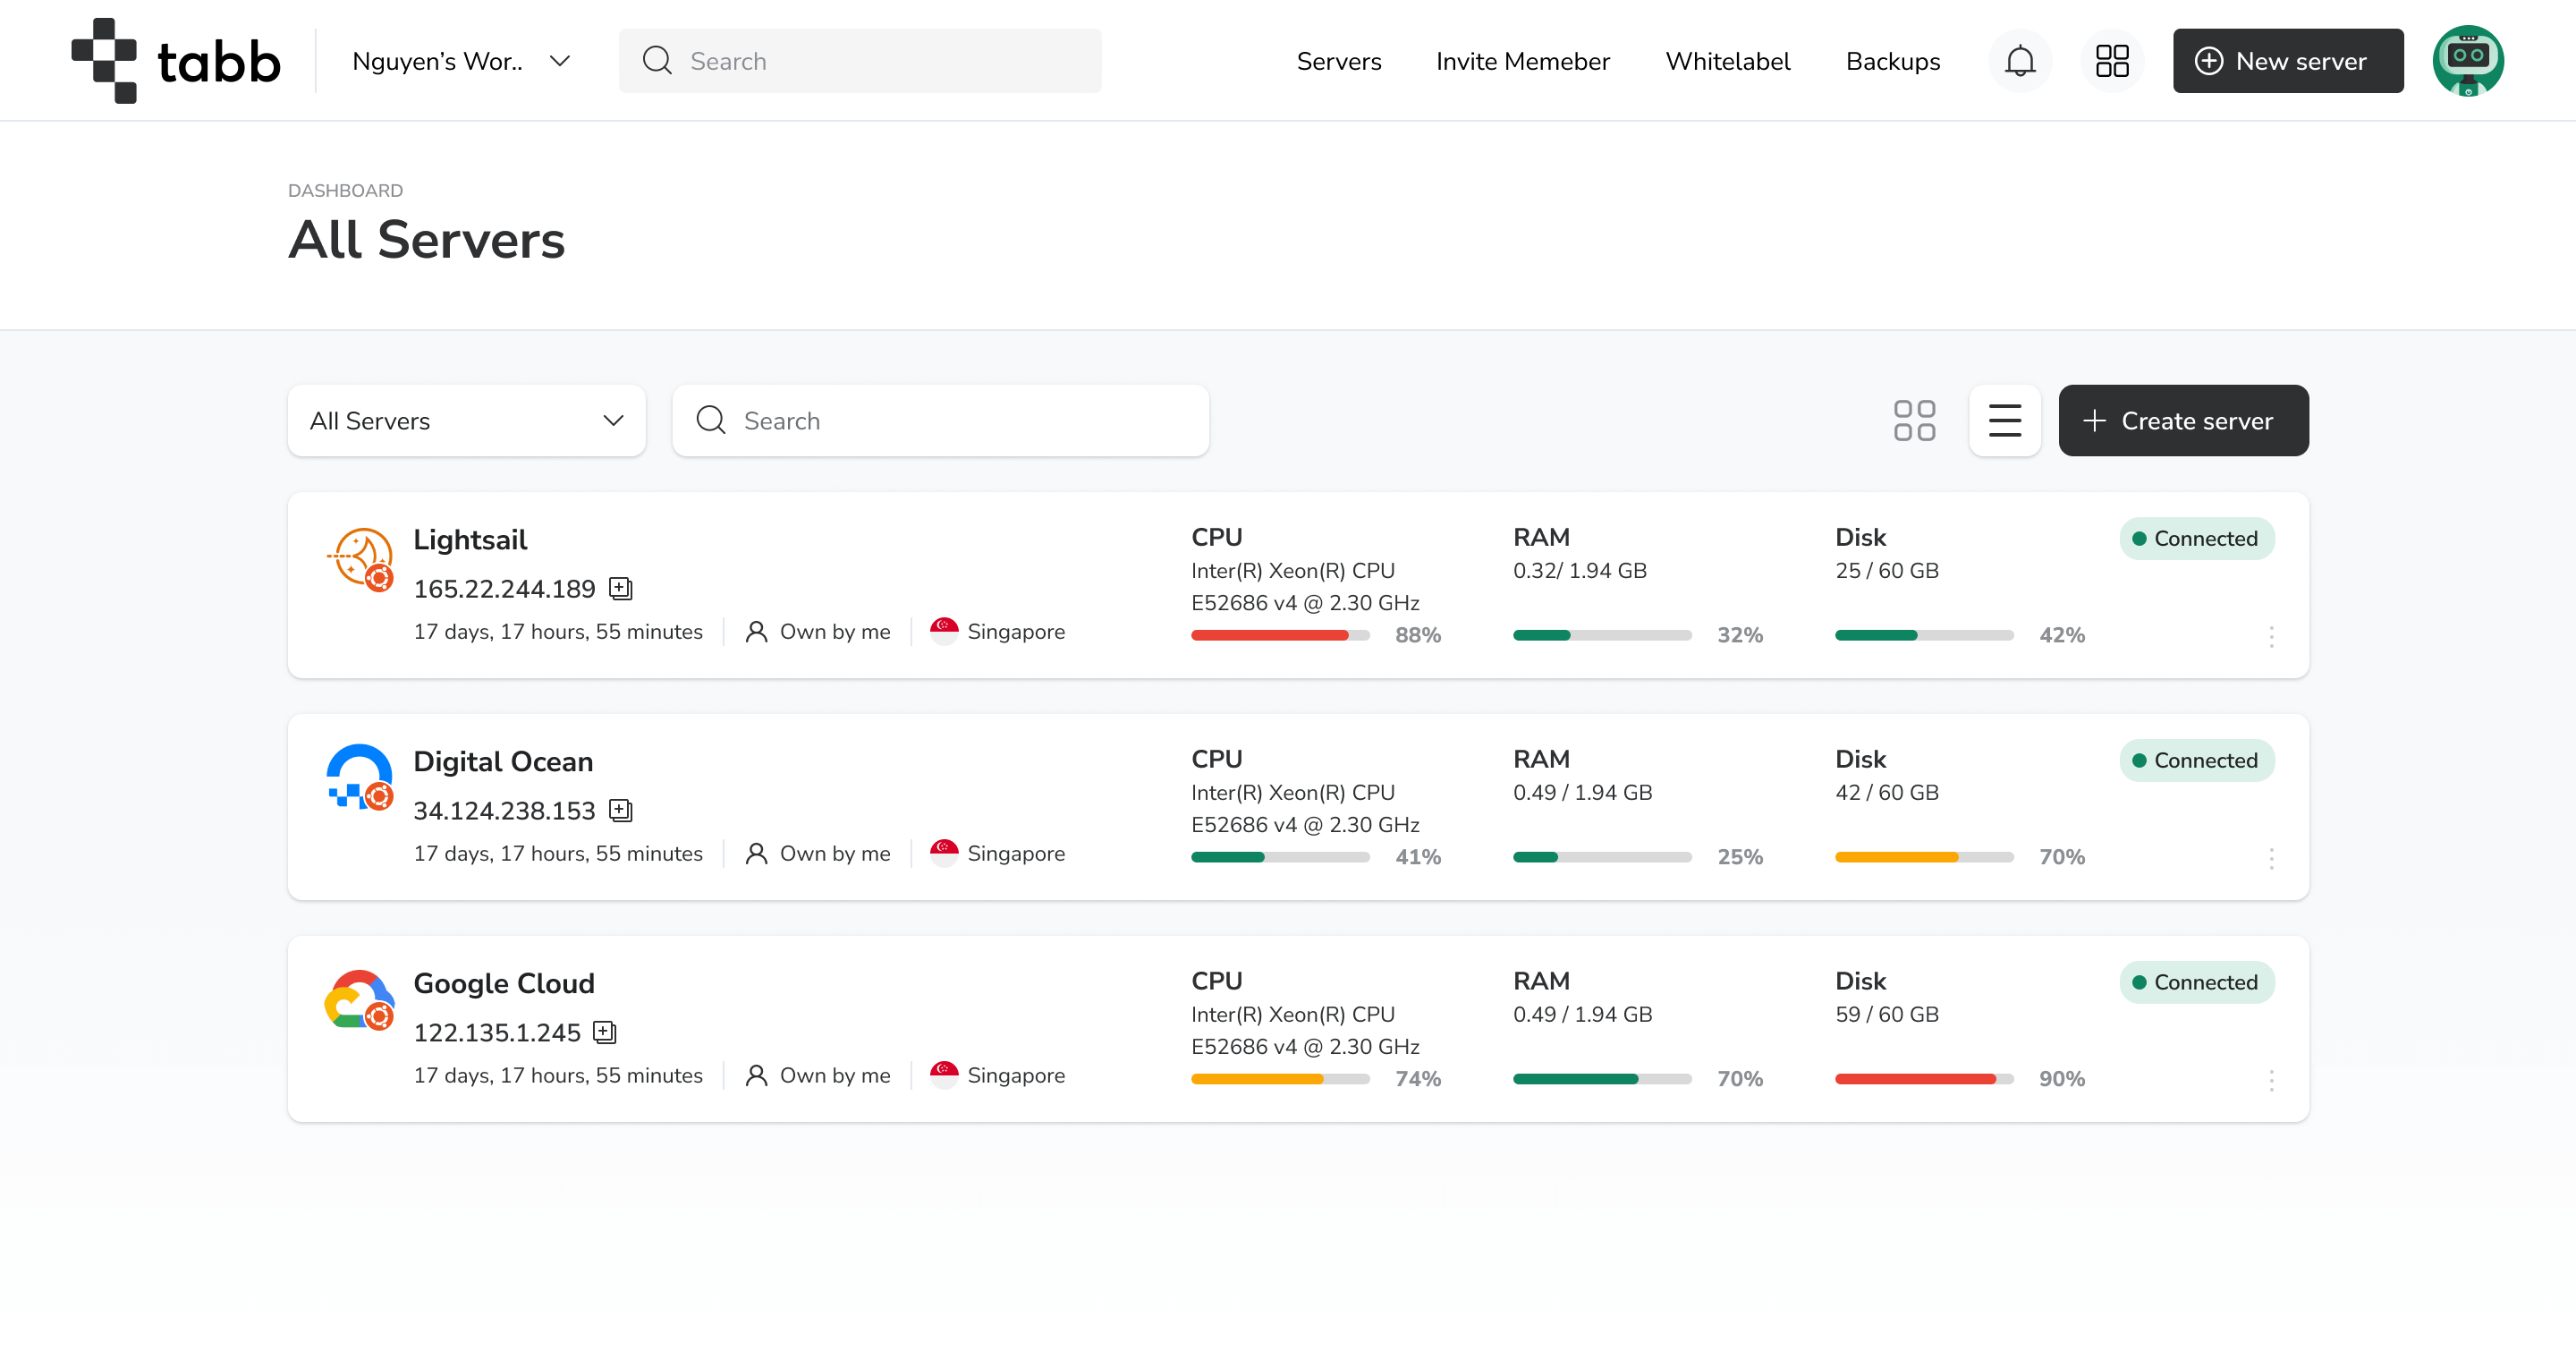Switch to grid view layout

click(x=1914, y=421)
